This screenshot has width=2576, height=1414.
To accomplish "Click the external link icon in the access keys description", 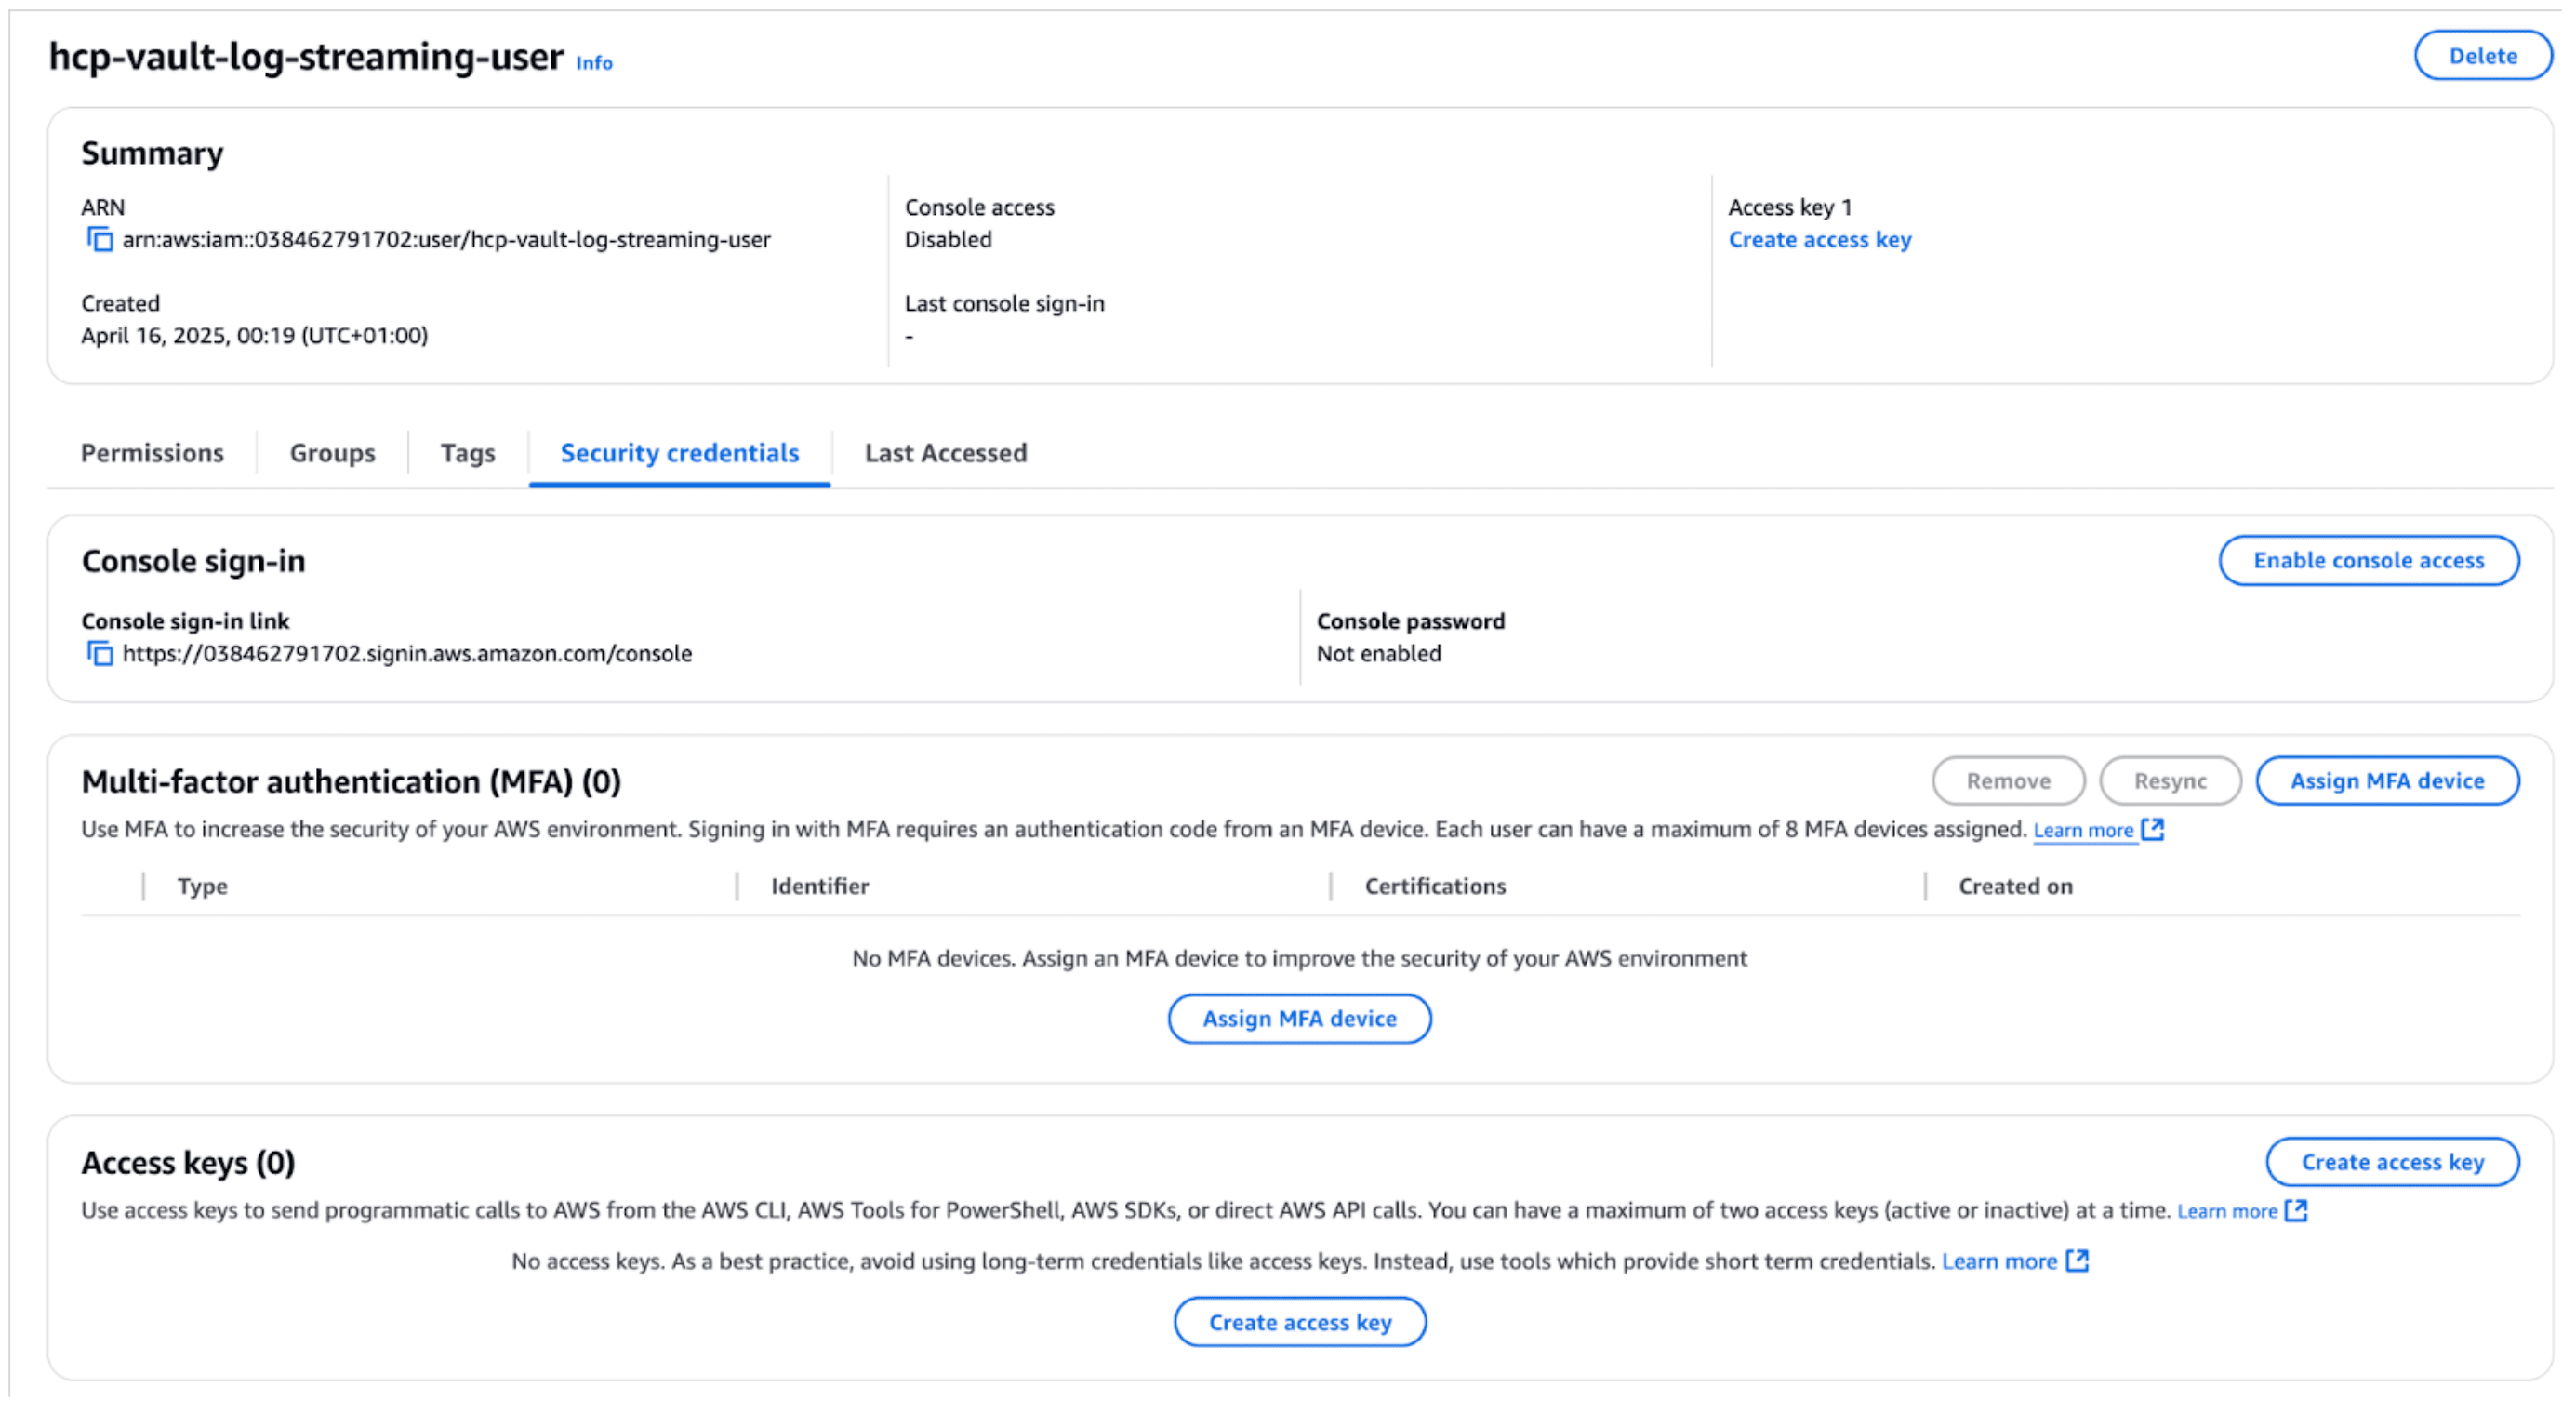I will point(2297,1211).
